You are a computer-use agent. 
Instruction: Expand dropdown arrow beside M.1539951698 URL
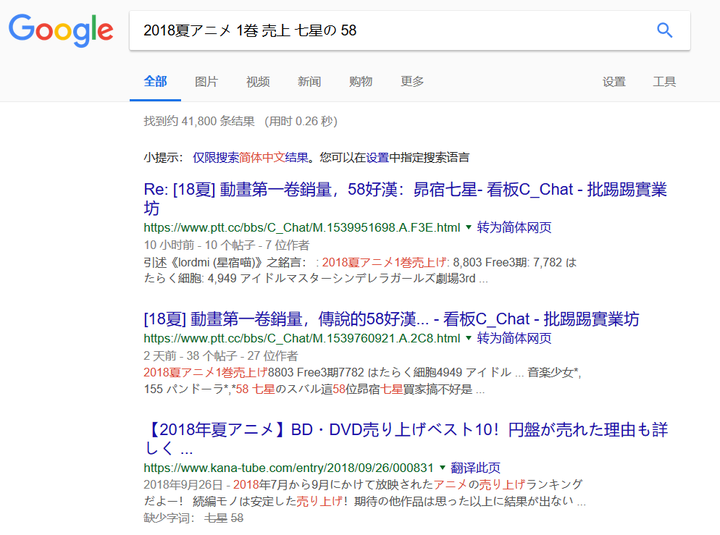[x=469, y=227]
